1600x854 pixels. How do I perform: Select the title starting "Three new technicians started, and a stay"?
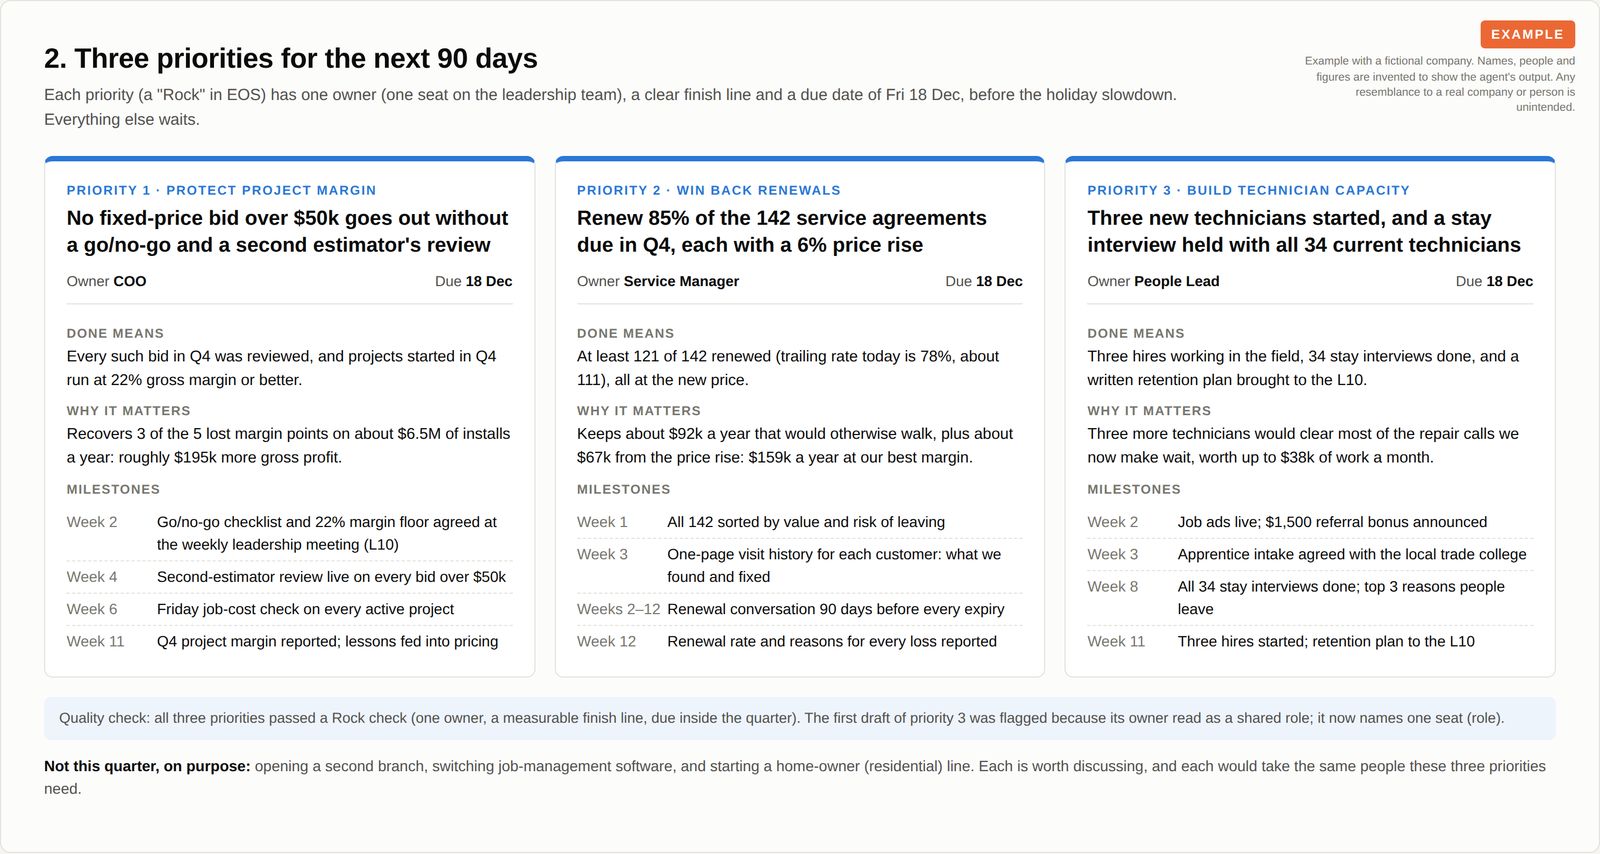(1304, 231)
